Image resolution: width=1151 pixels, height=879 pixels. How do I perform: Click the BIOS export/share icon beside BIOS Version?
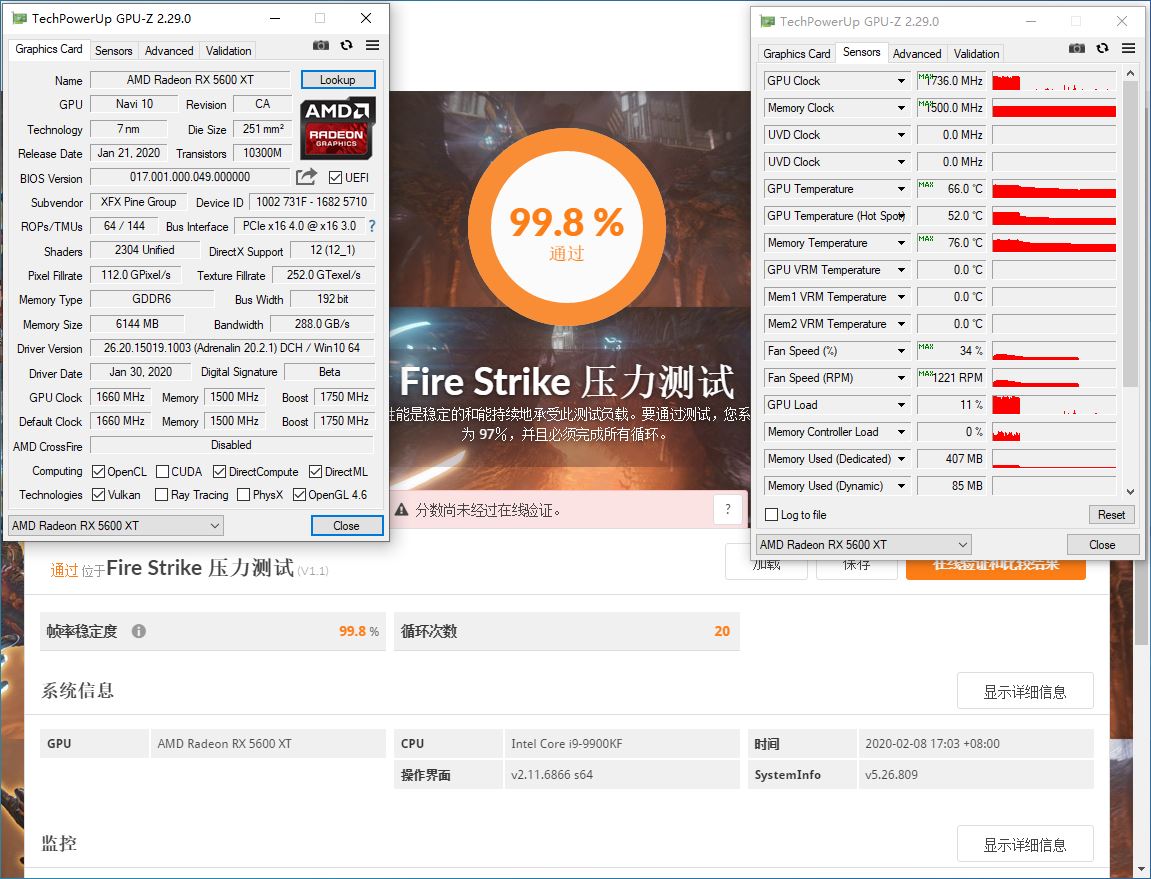305,177
